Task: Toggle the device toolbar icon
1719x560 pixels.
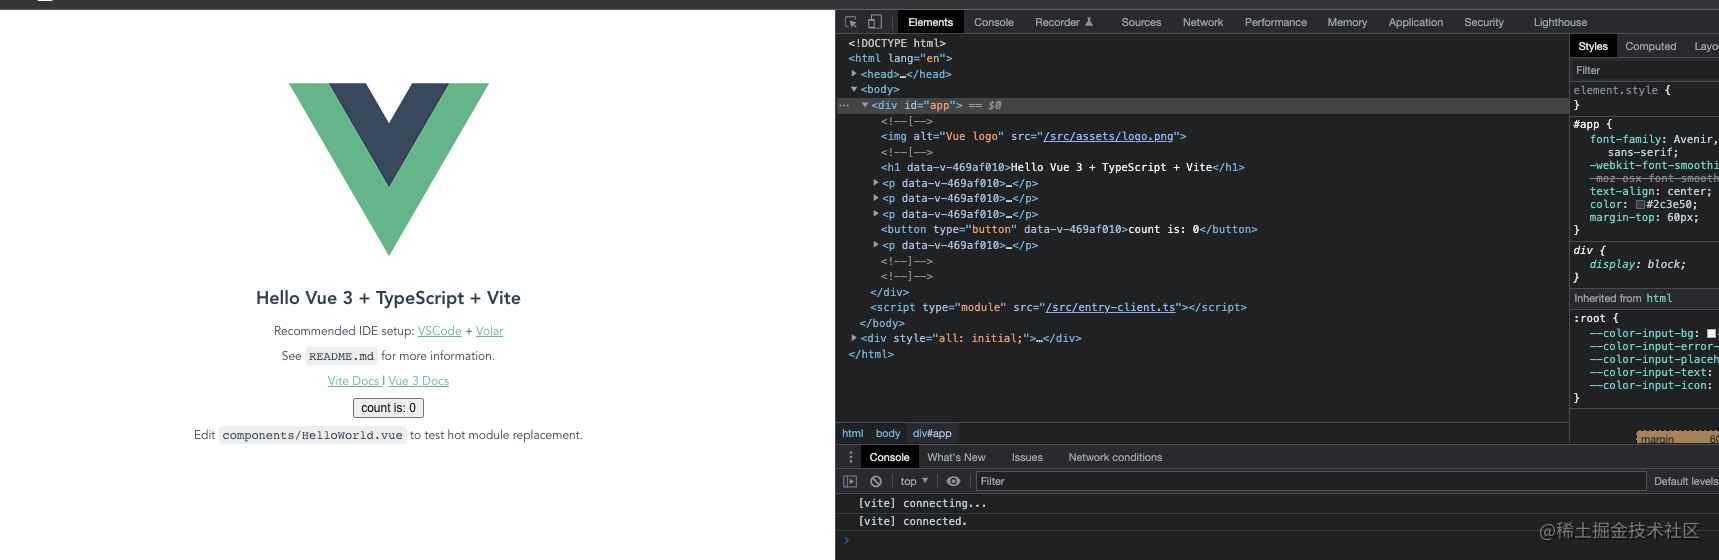Action: (x=875, y=22)
